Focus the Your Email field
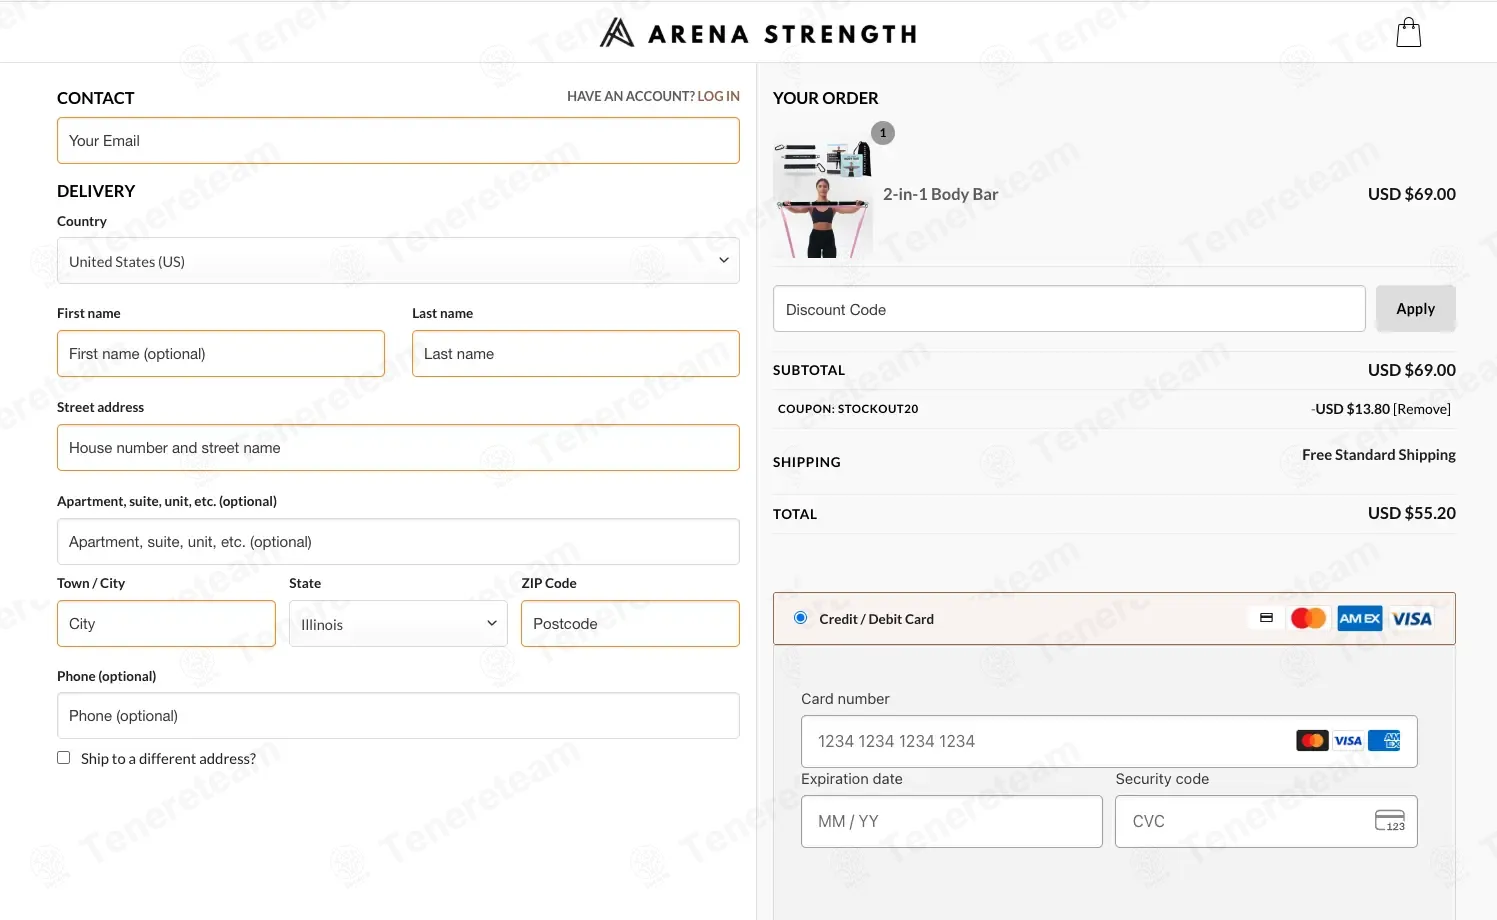 [398, 141]
